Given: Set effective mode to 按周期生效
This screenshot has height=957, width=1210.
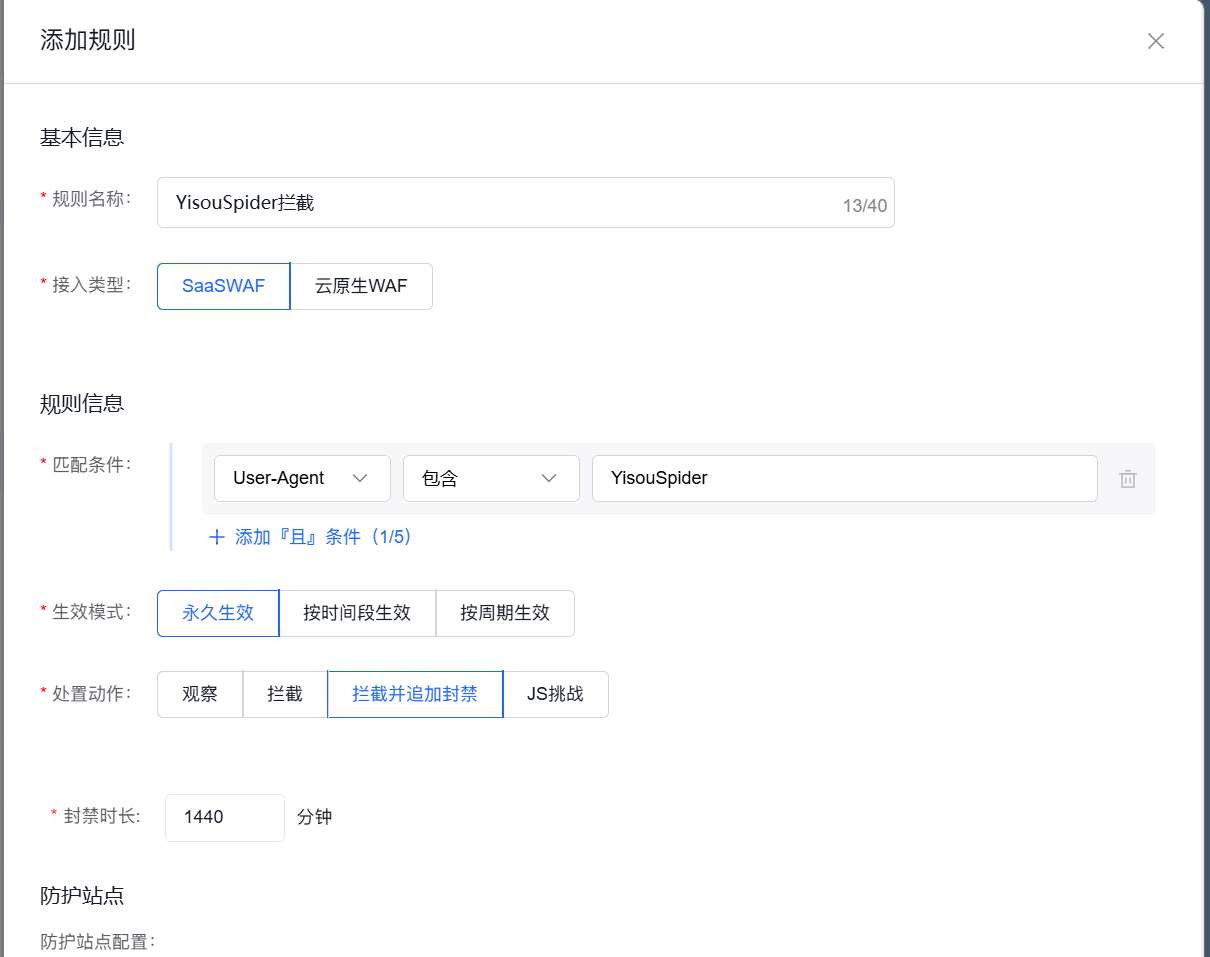Looking at the screenshot, I should [x=505, y=613].
